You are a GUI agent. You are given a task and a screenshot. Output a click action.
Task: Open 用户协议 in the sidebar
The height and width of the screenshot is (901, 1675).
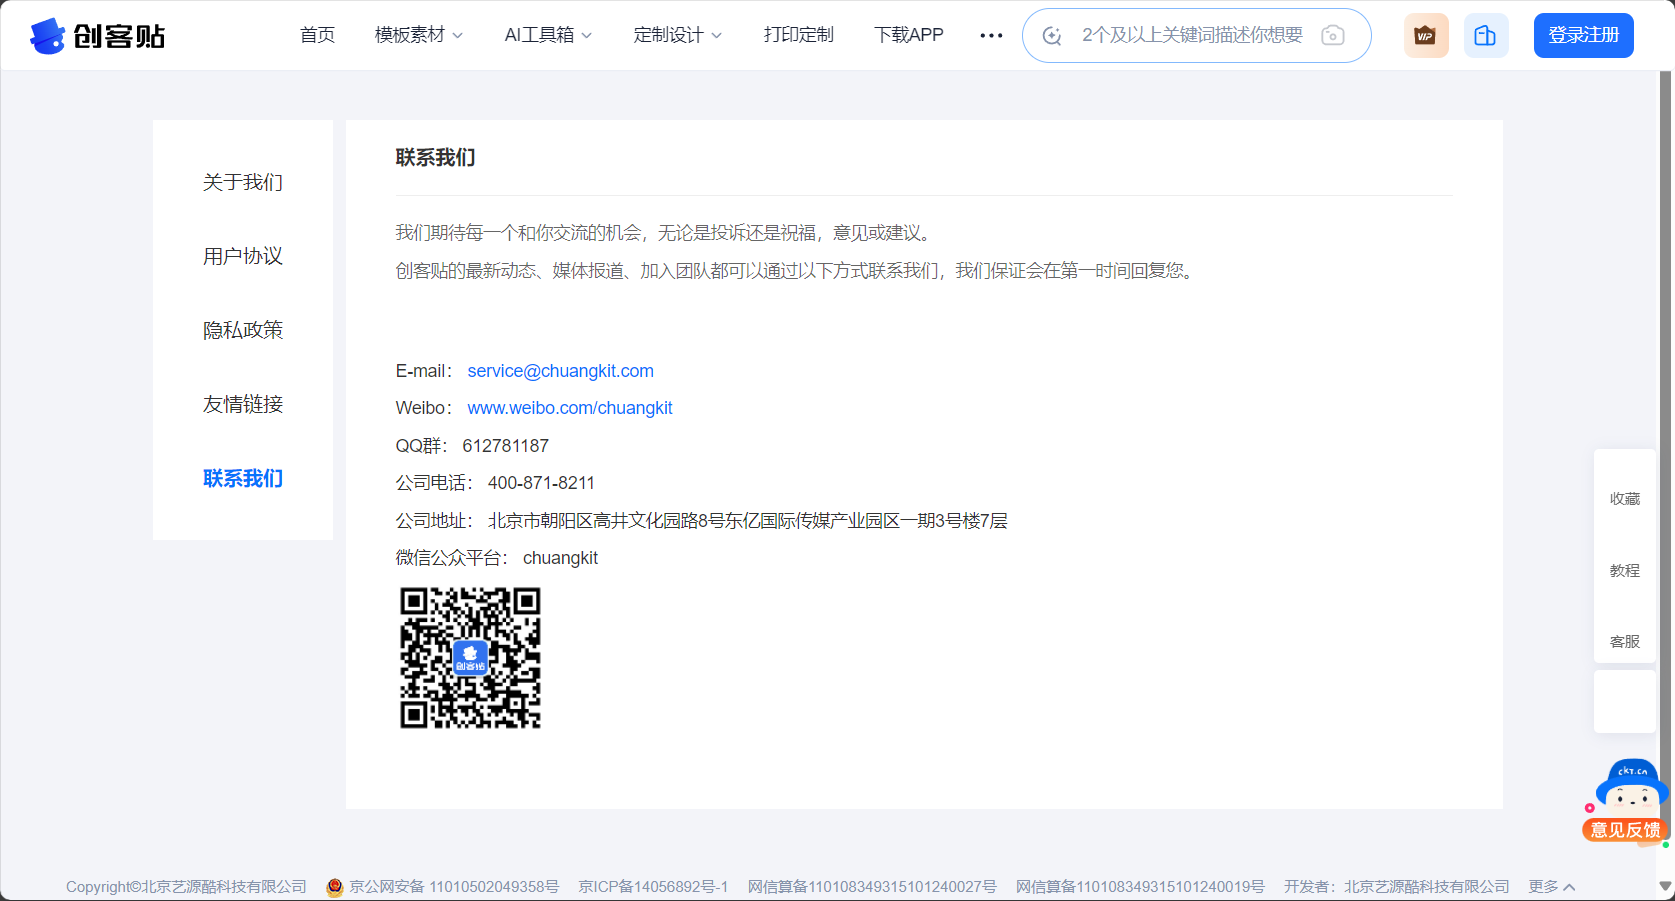click(x=243, y=256)
